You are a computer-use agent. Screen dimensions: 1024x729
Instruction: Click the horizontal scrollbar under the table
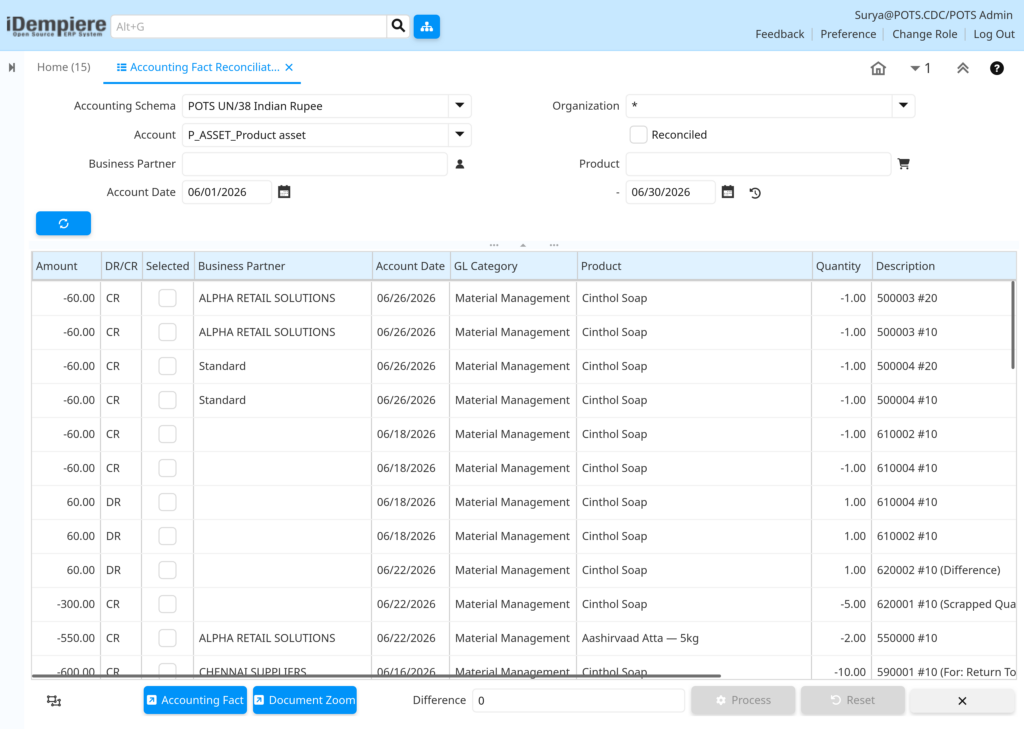(376, 675)
